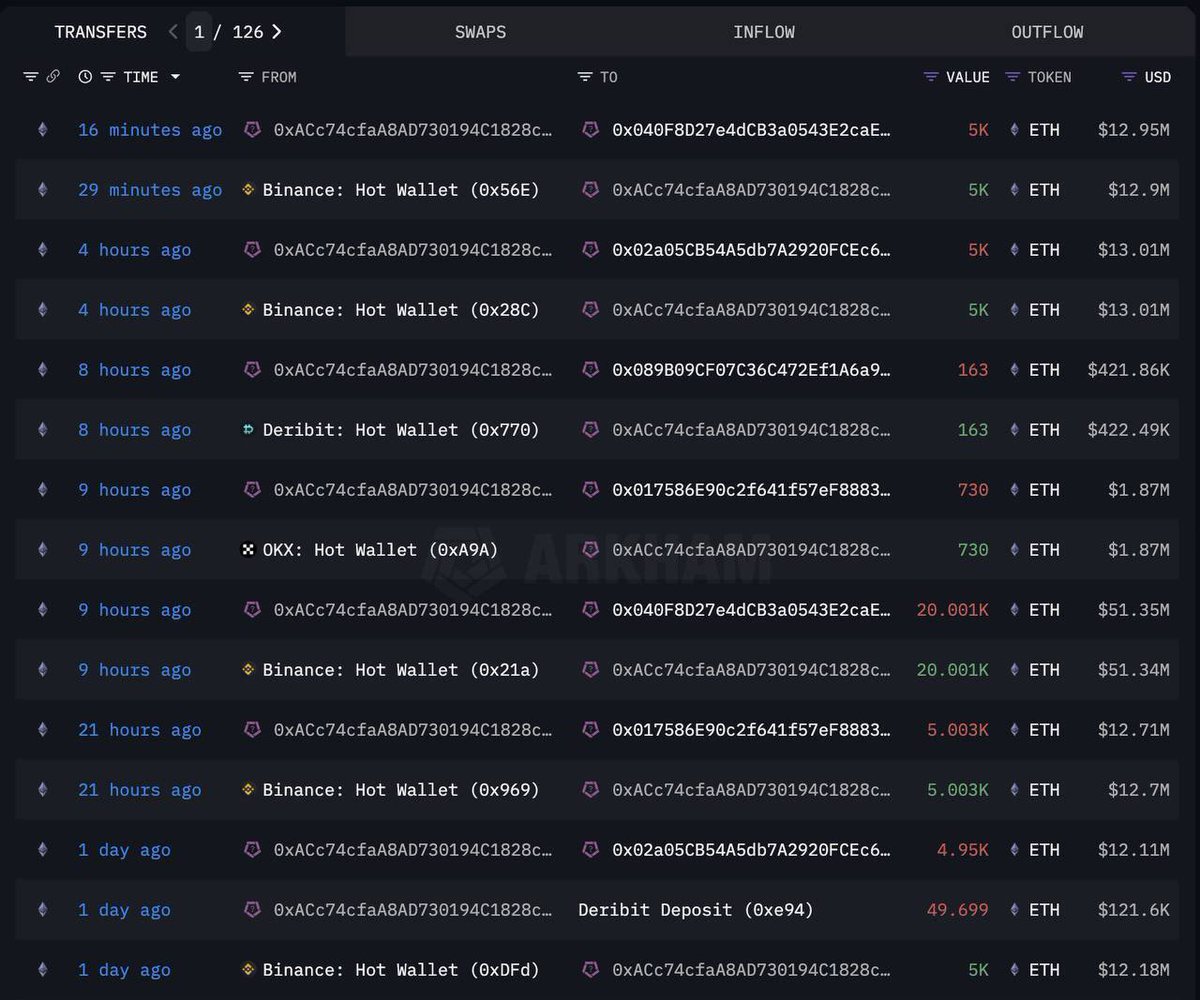This screenshot has width=1200, height=1000.
Task: Click the $422.49K USD value
Action: [1128, 430]
